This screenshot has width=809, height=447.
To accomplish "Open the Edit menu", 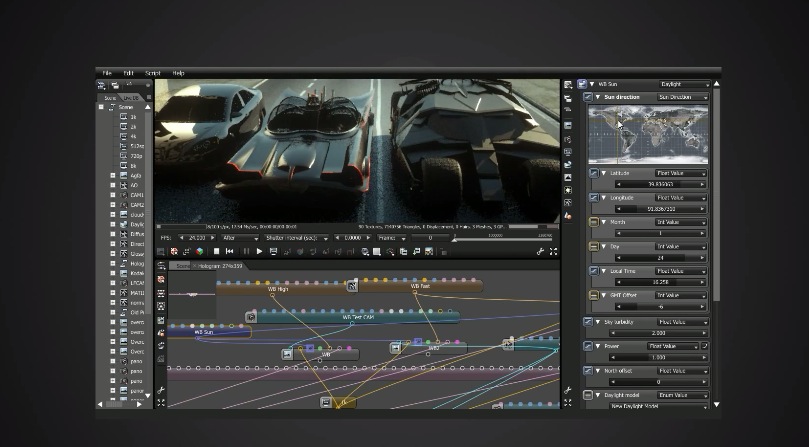I will click(x=128, y=73).
